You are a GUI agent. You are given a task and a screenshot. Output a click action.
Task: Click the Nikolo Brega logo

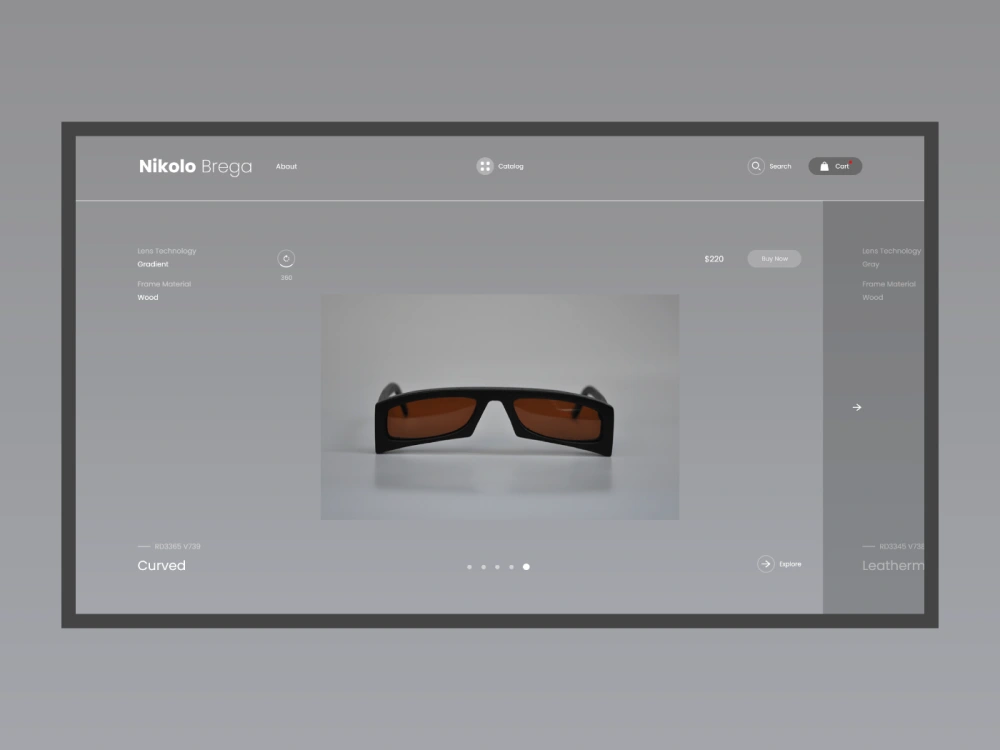(x=195, y=166)
